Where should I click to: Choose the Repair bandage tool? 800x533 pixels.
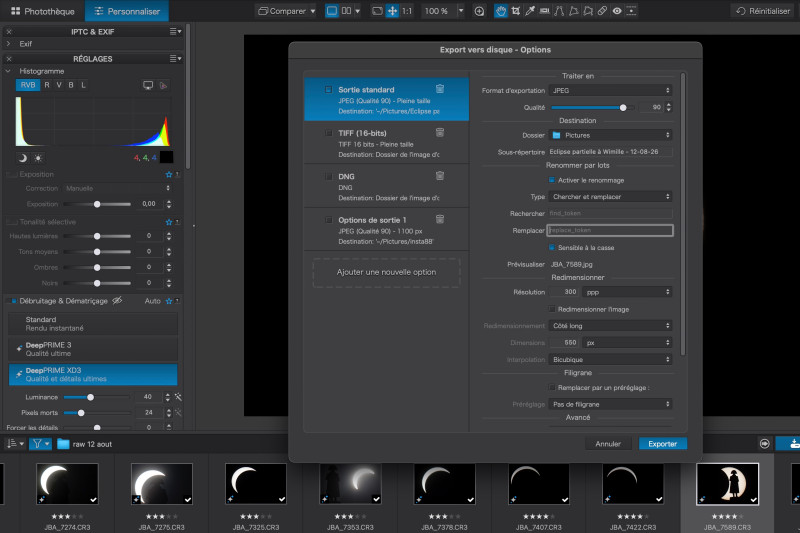603,11
